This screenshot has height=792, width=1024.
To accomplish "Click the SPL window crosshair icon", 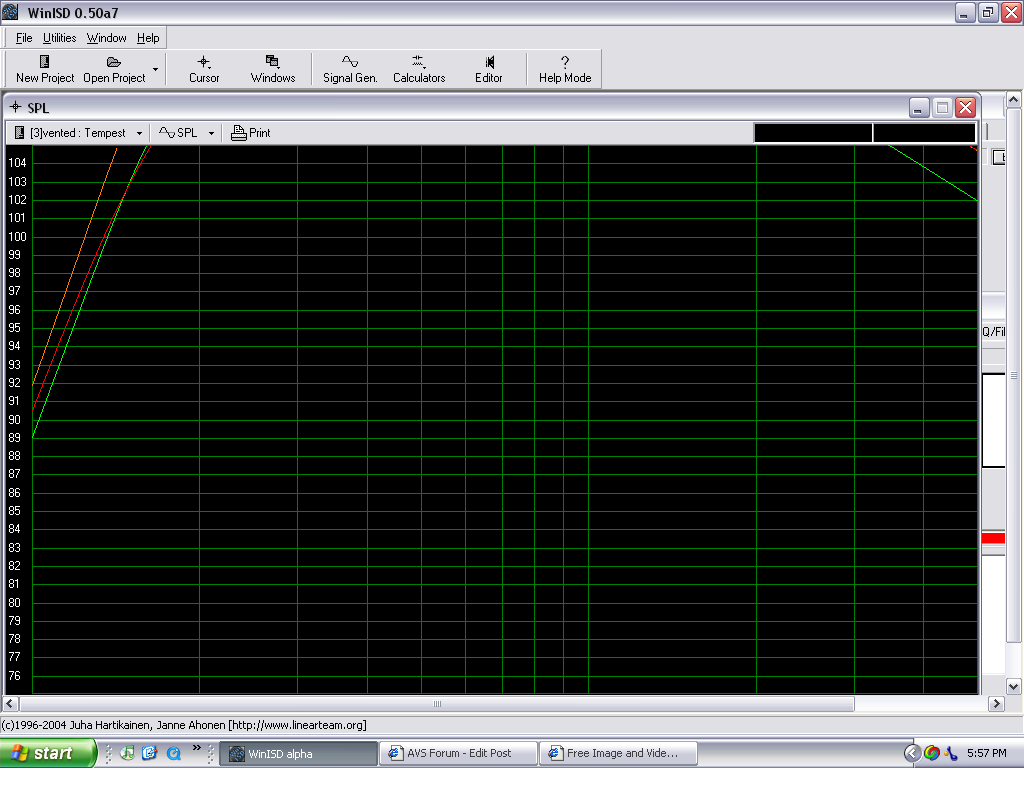I will coord(16,107).
